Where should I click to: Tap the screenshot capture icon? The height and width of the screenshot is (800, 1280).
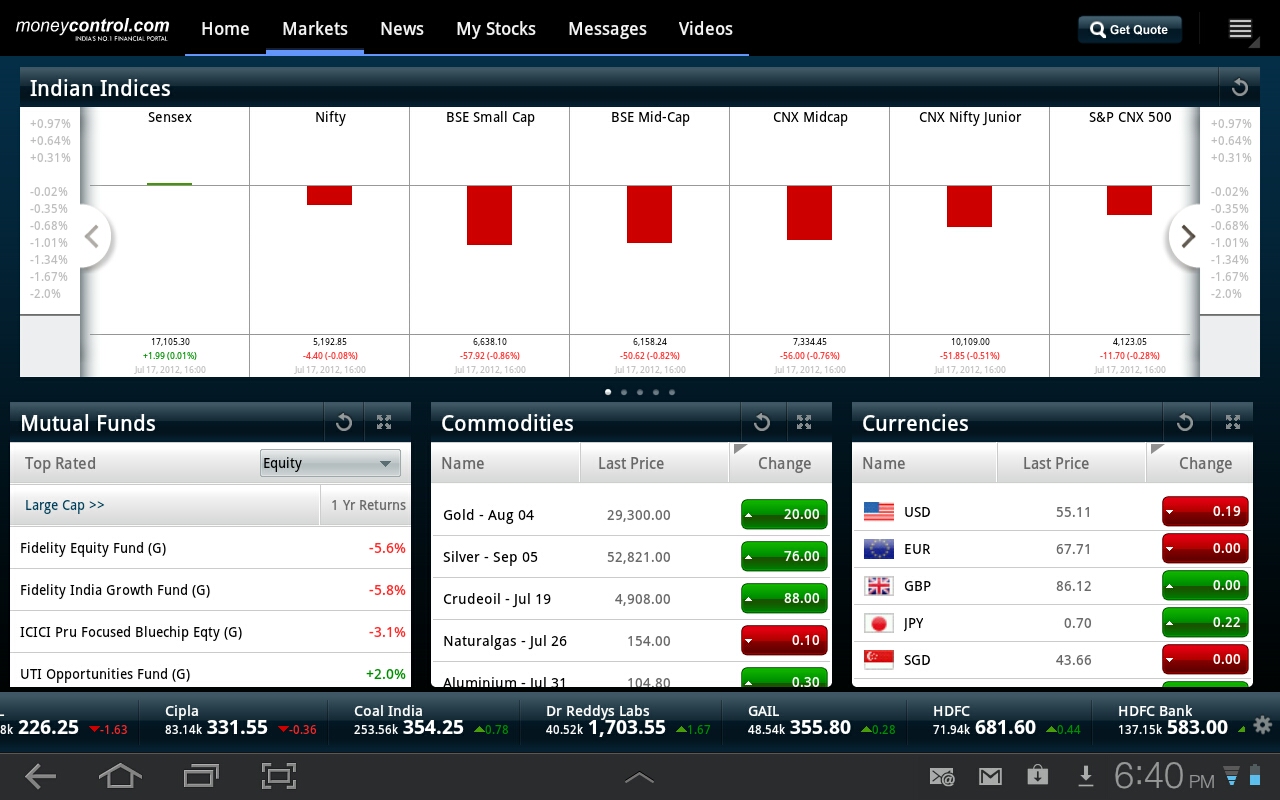(x=279, y=776)
